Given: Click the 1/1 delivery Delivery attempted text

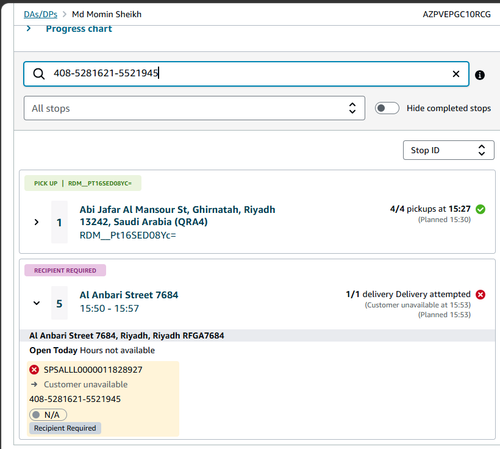Looking at the screenshot, I should point(408,294).
